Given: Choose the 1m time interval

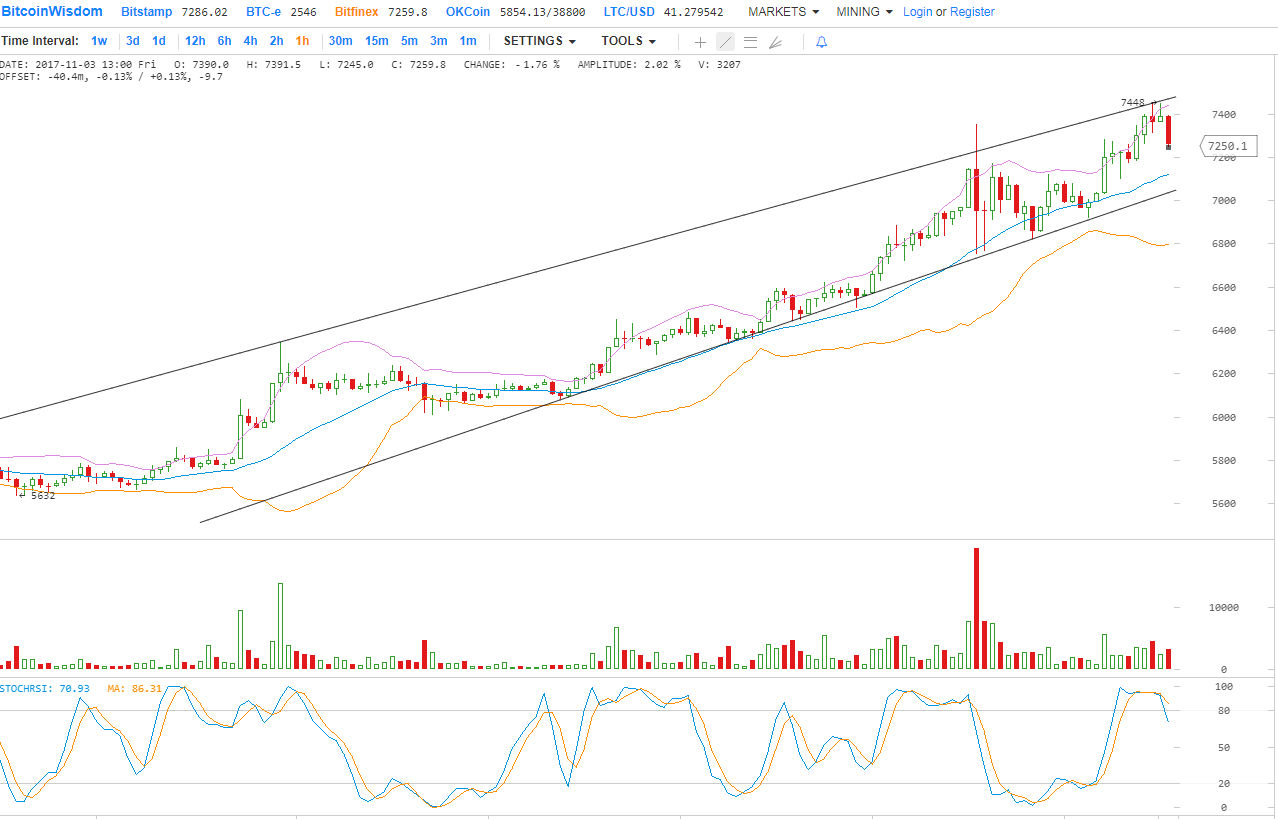Looking at the screenshot, I should [x=467, y=41].
